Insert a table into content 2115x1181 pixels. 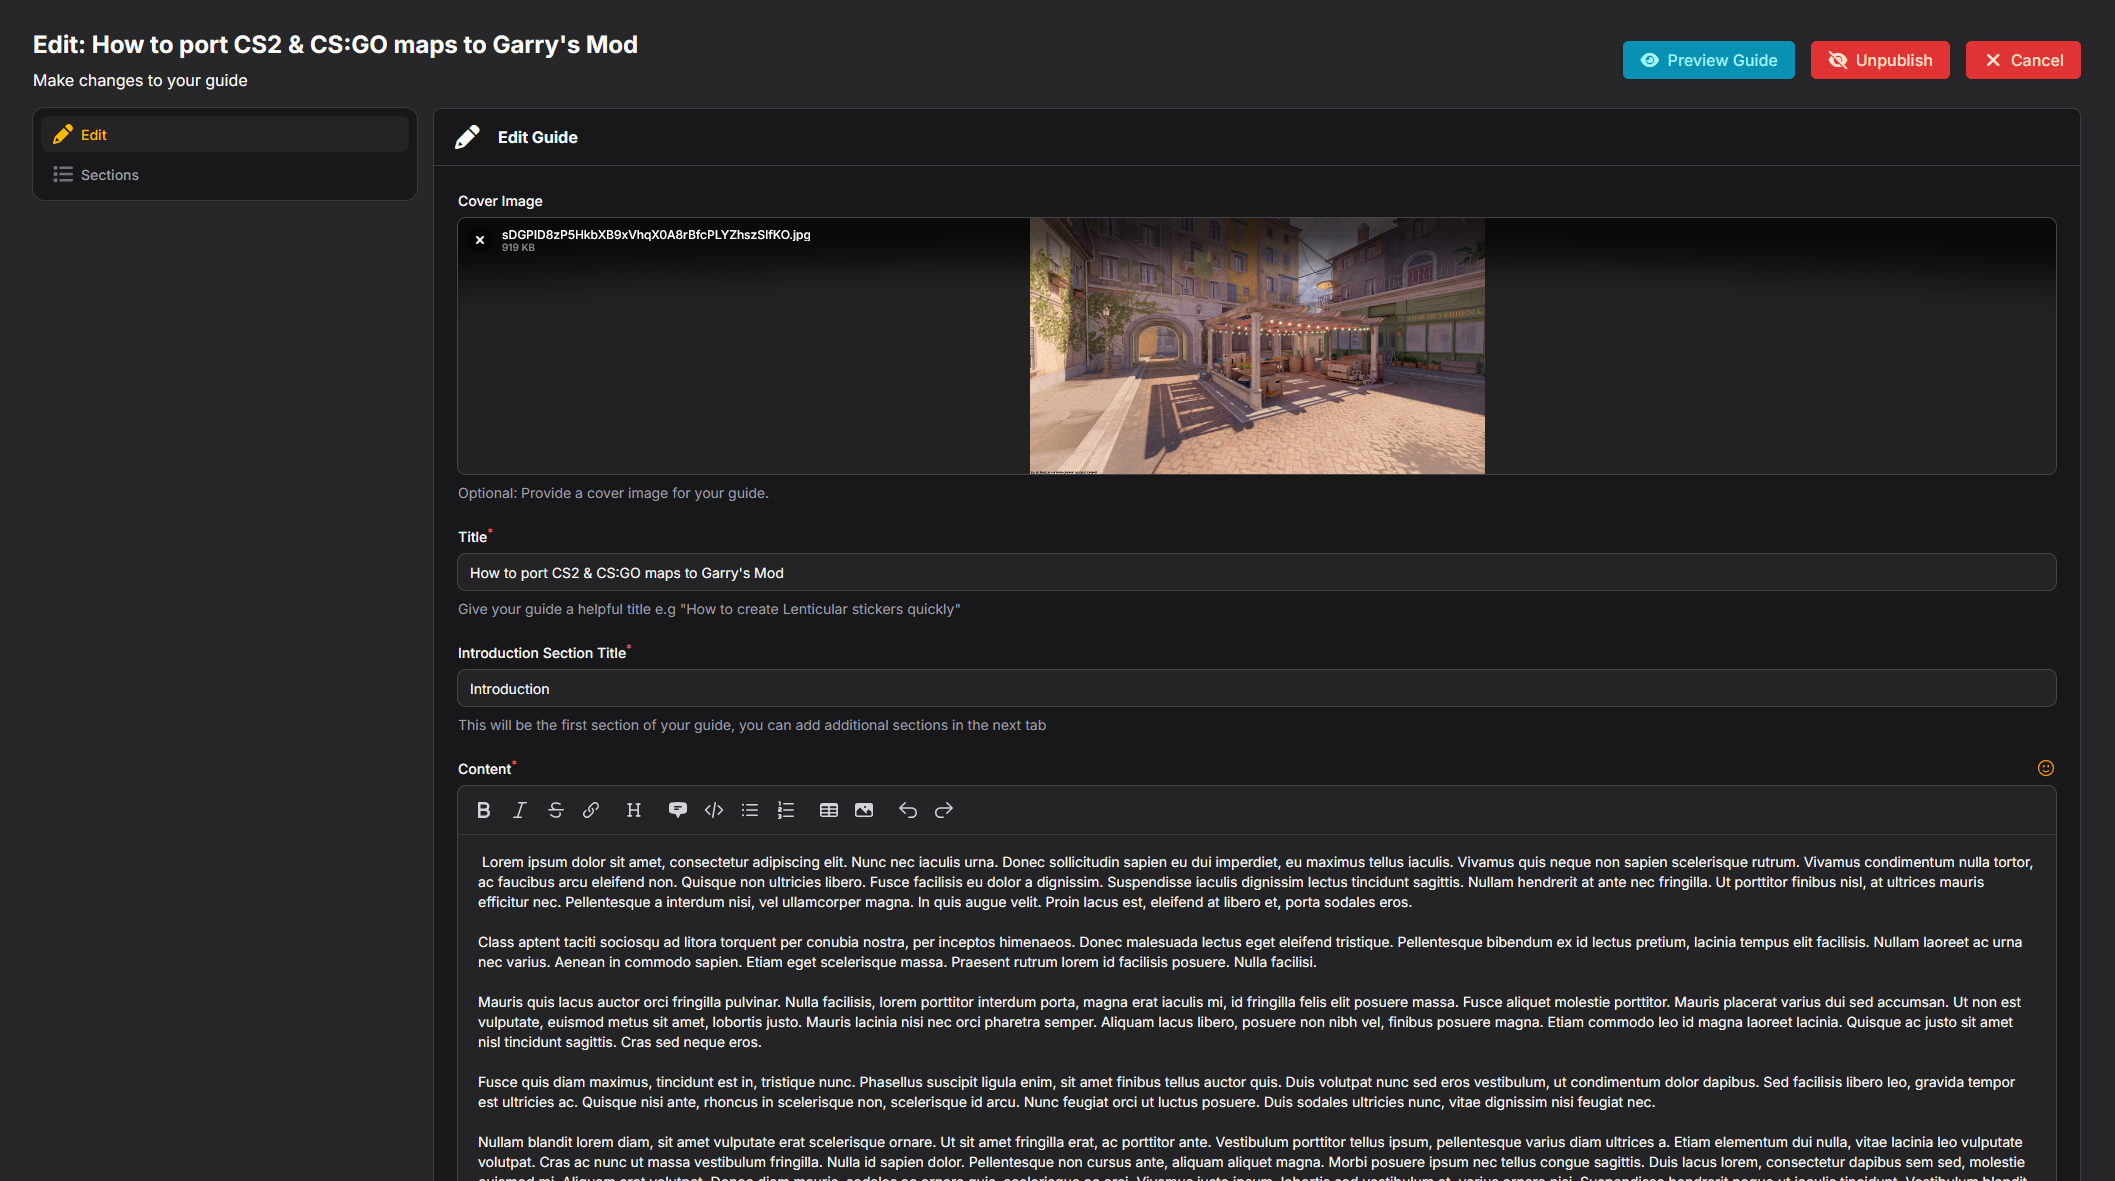(829, 810)
